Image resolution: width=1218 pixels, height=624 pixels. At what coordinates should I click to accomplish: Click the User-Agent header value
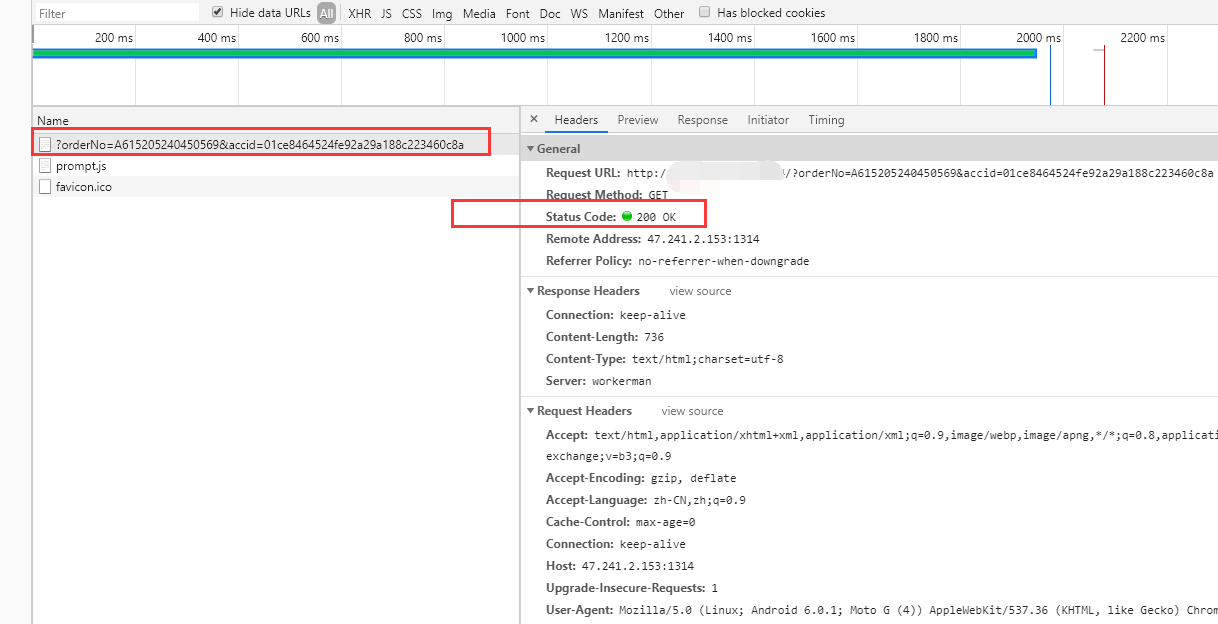918,610
